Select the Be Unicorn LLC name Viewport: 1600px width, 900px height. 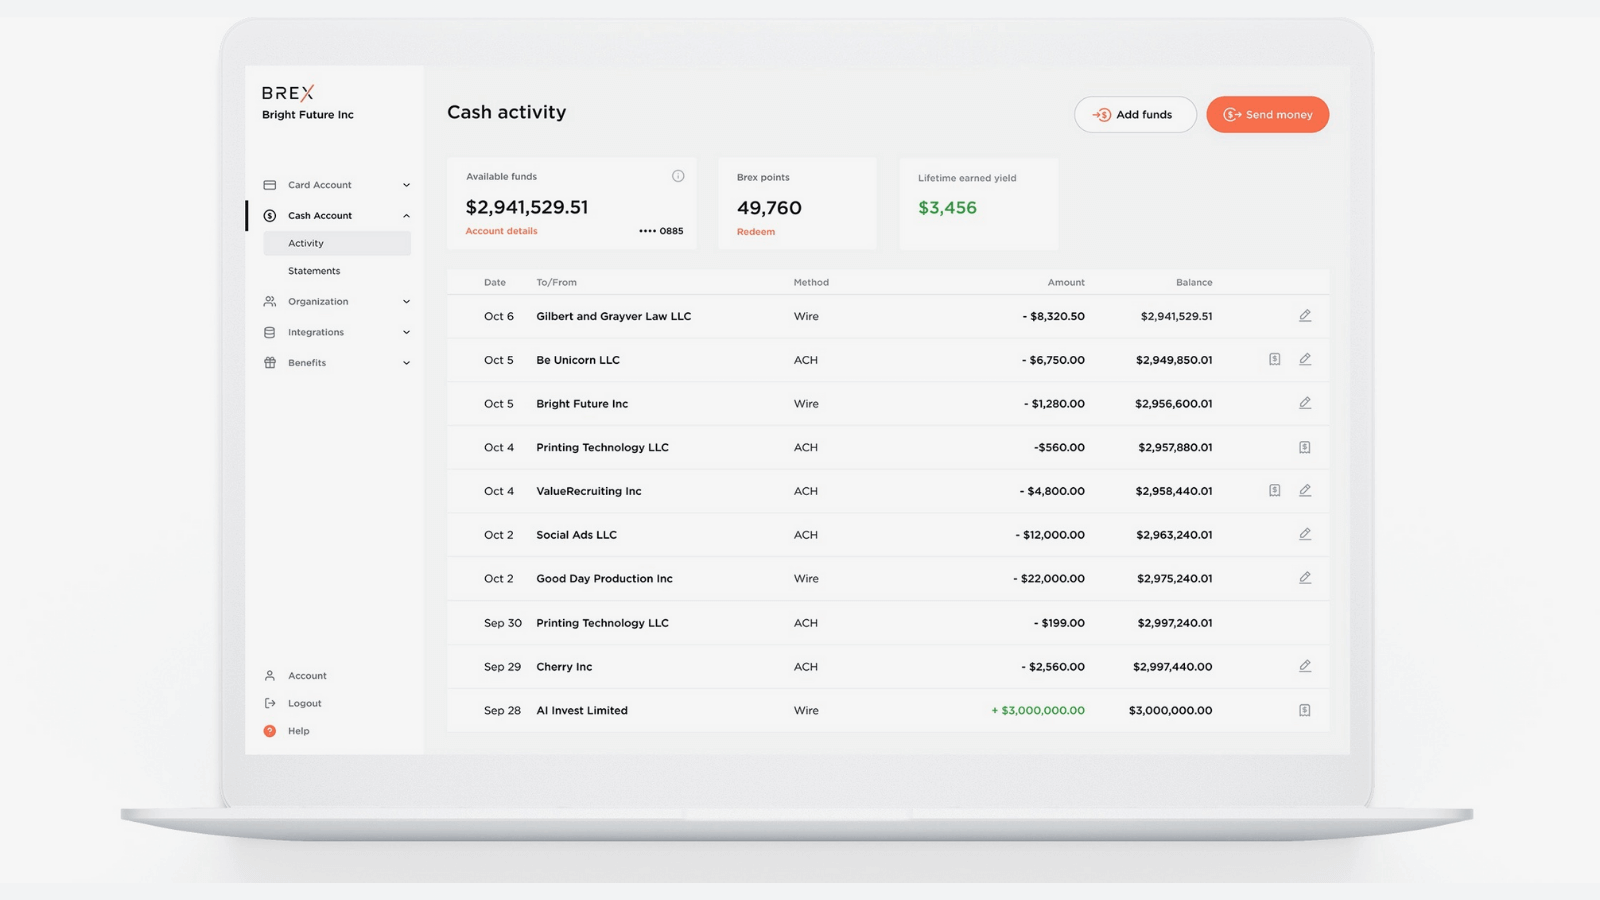(578, 360)
